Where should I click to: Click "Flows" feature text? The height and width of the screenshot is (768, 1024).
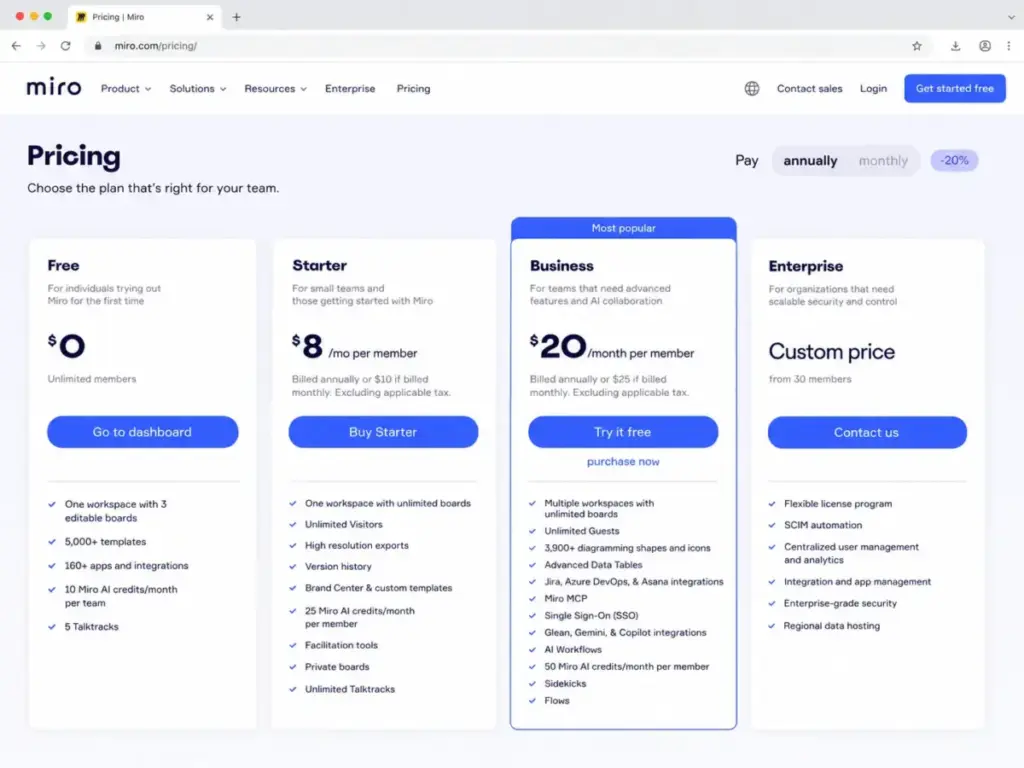tap(556, 701)
